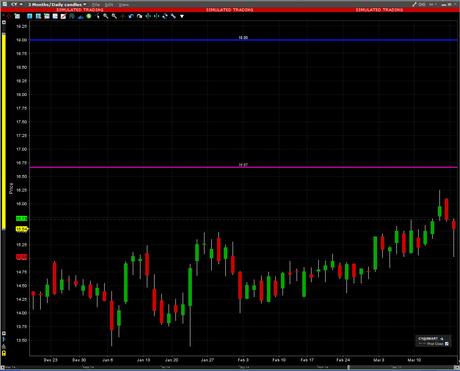Click the blue area-chart icon in the toolbar
460x371 pixels.
[80, 16]
